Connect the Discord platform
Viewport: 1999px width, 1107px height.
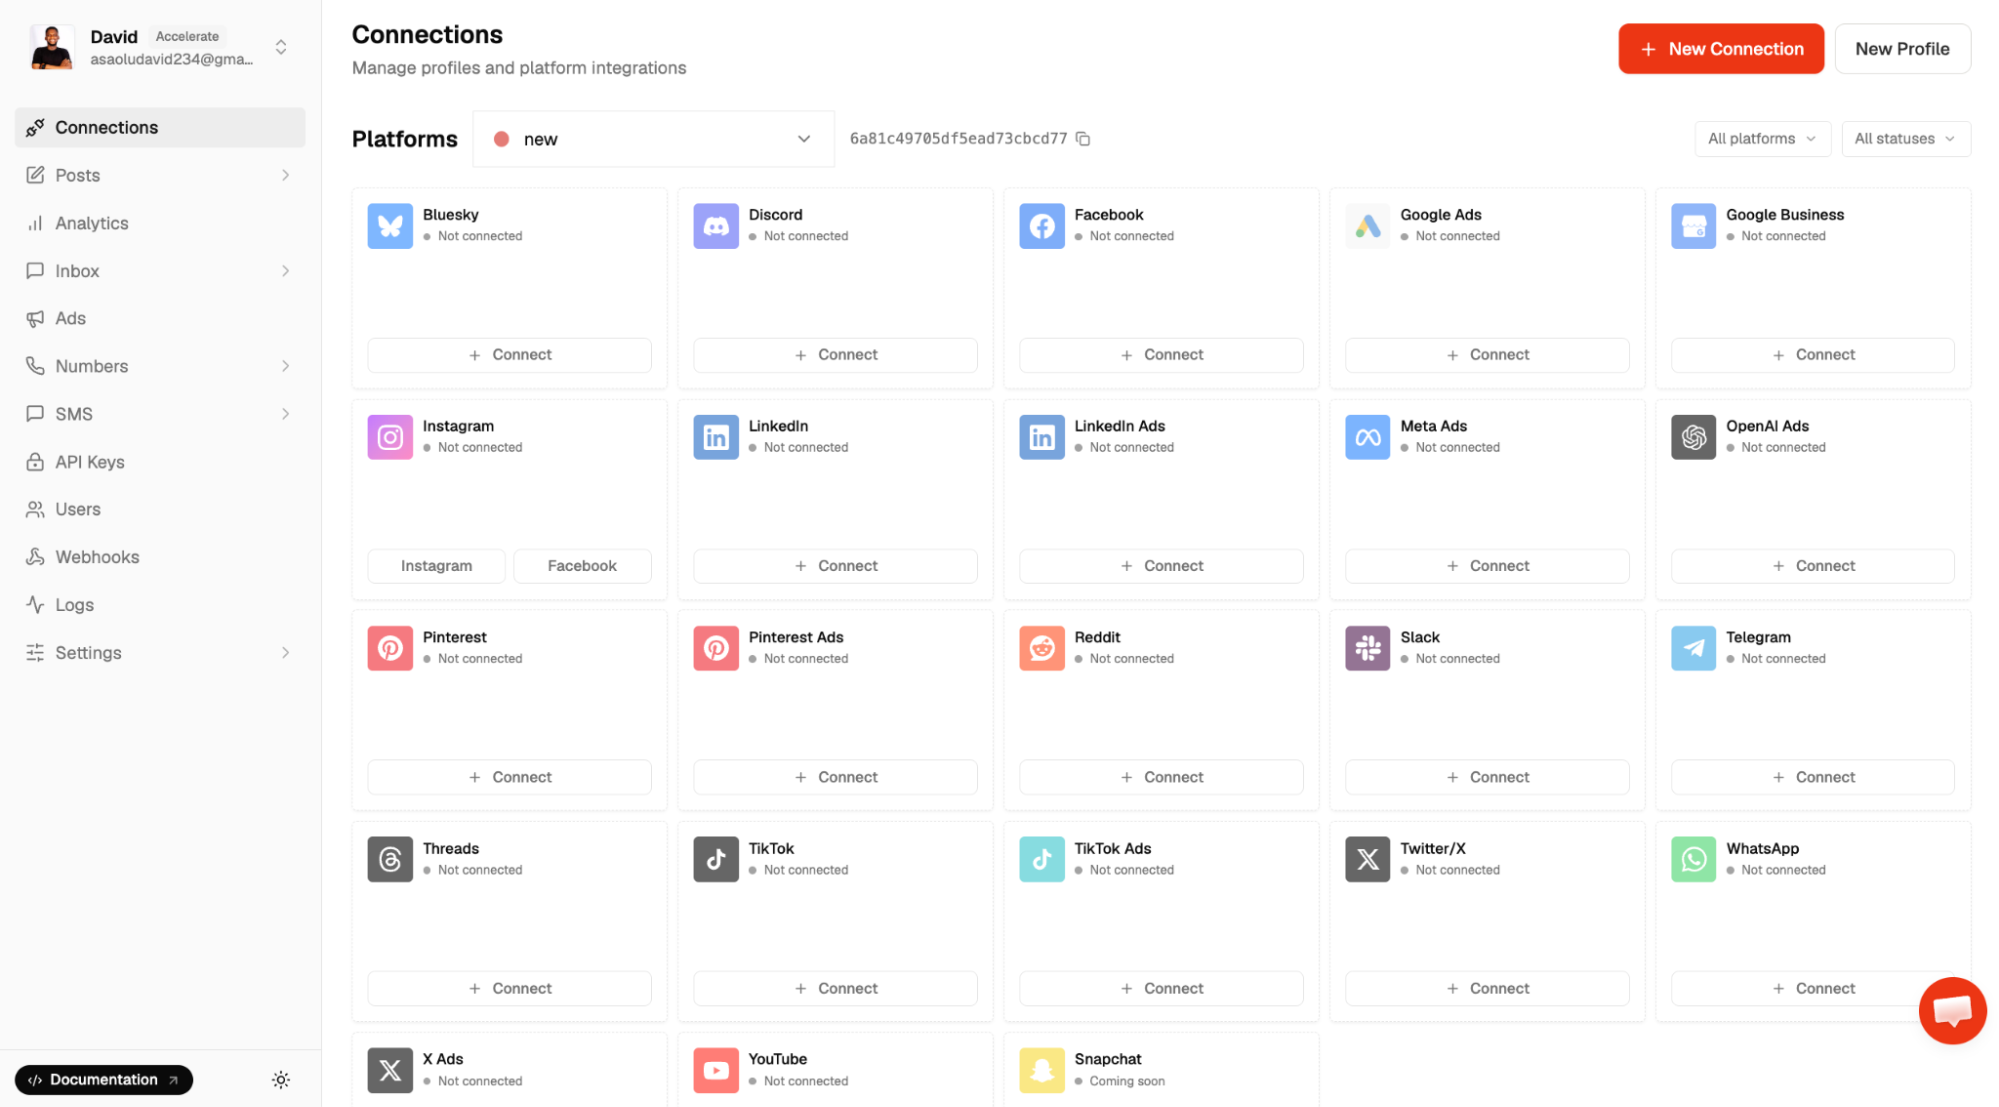pos(835,355)
